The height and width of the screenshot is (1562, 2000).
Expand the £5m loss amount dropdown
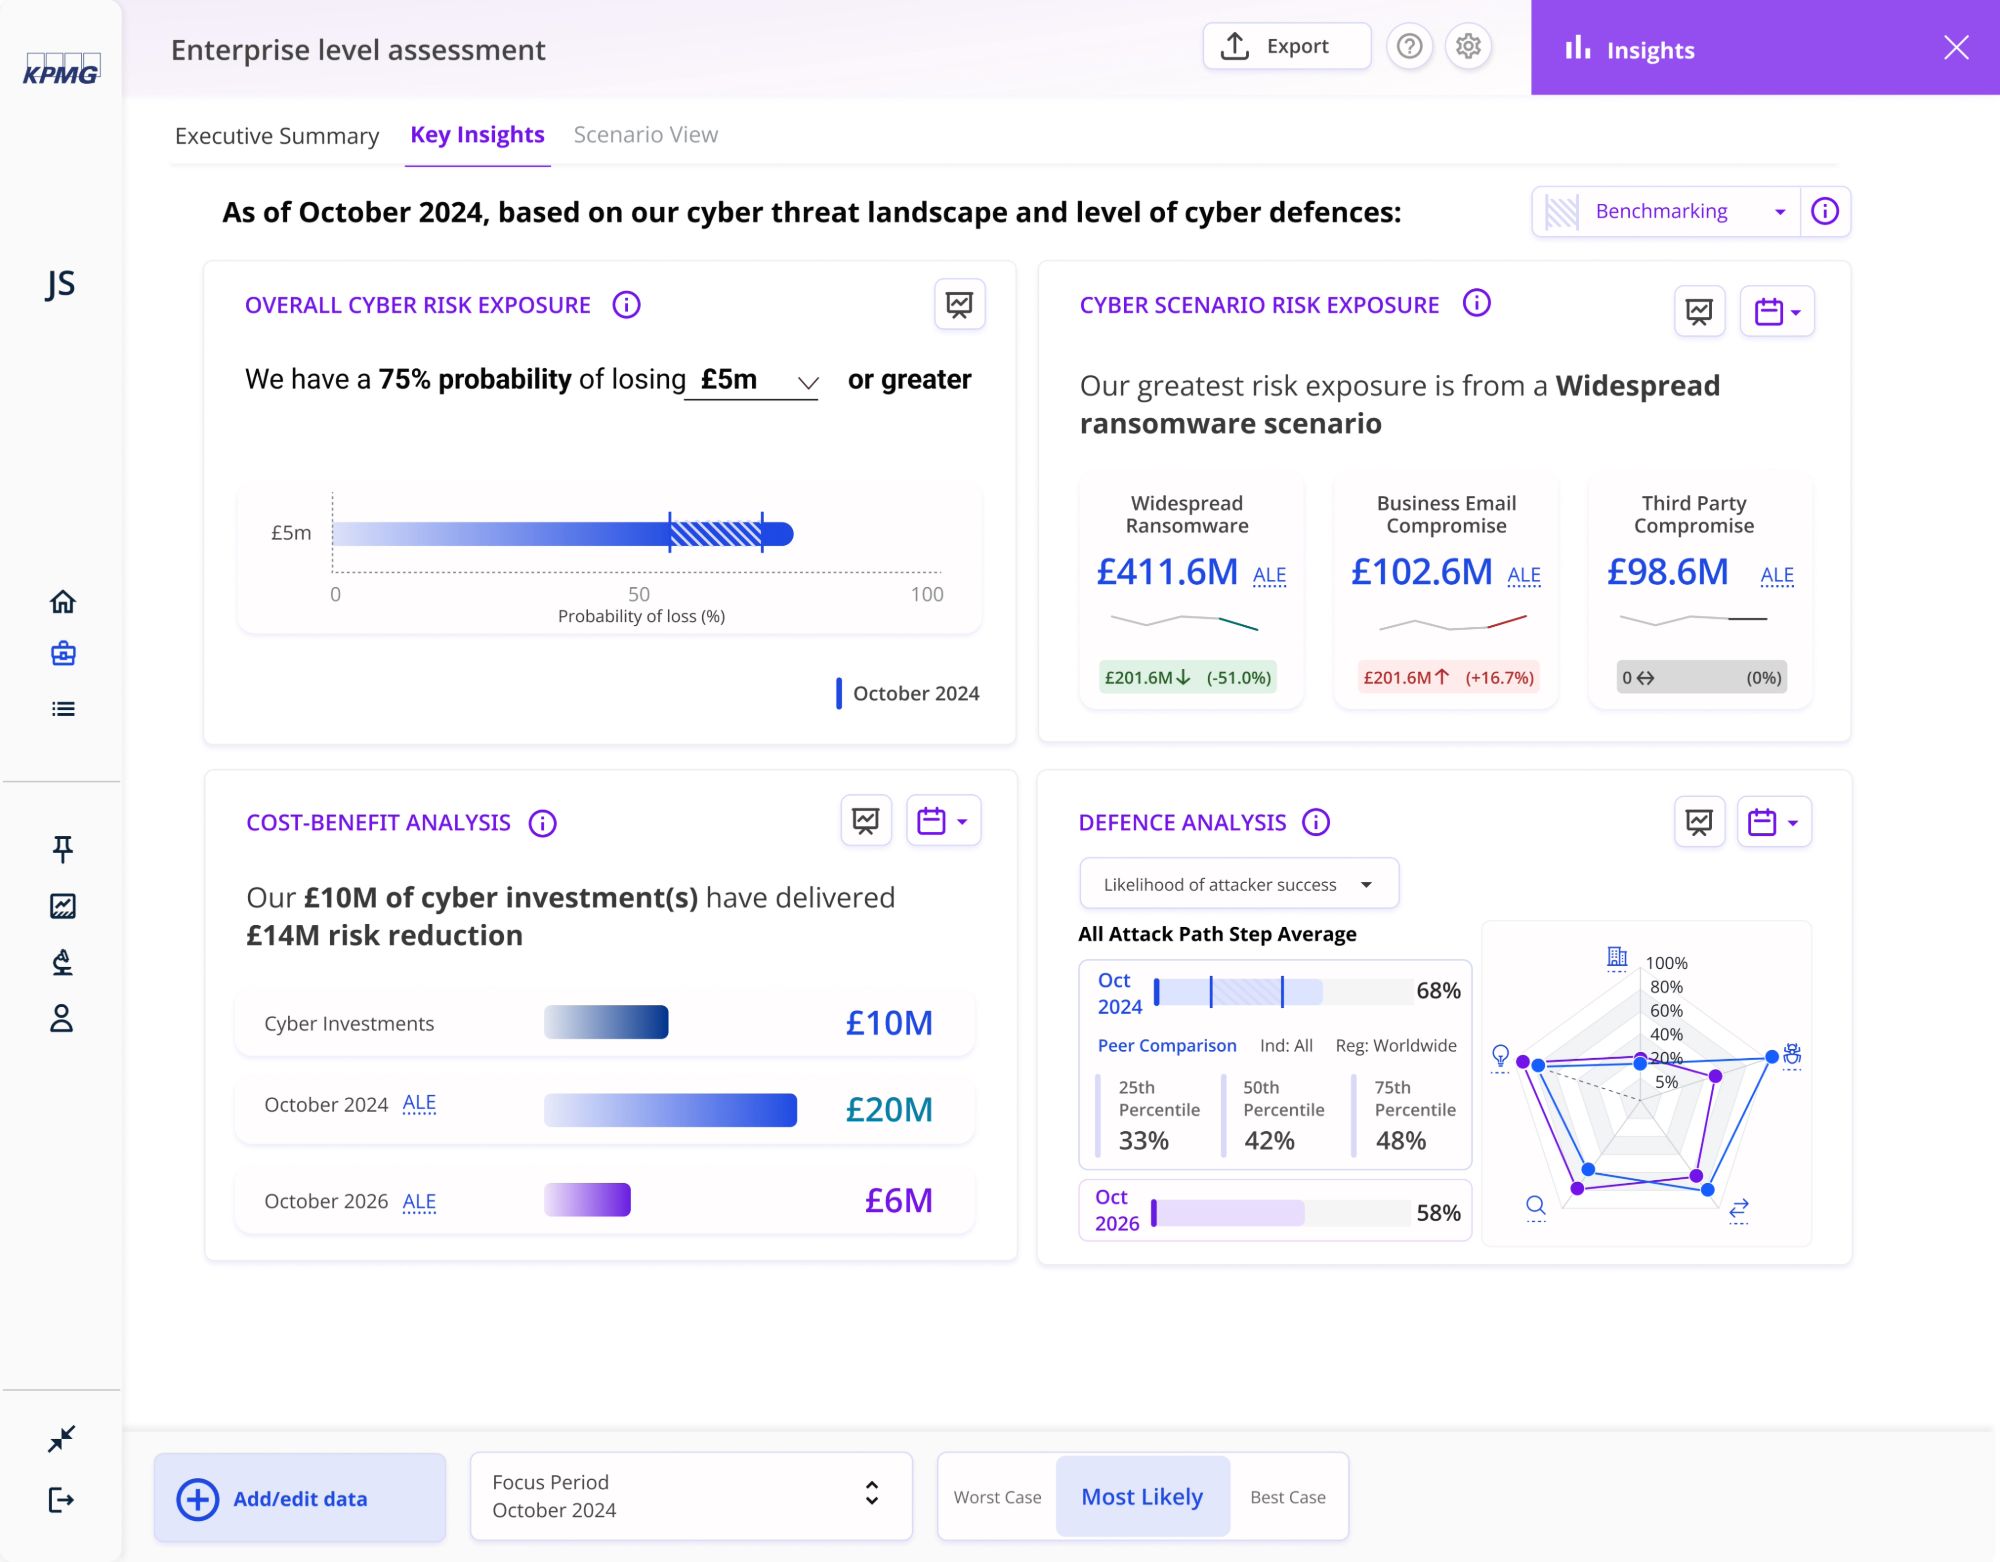pyautogui.click(x=752, y=380)
